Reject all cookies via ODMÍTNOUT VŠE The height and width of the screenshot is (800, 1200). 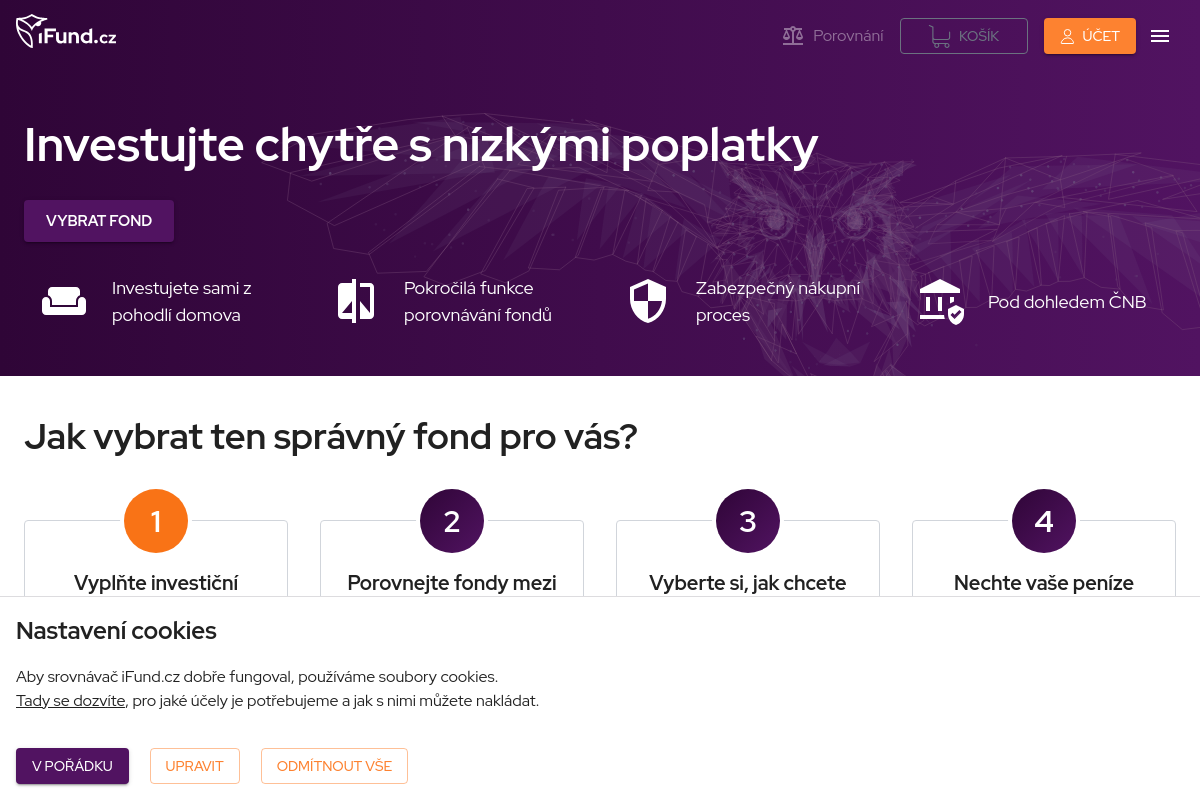[334, 766]
